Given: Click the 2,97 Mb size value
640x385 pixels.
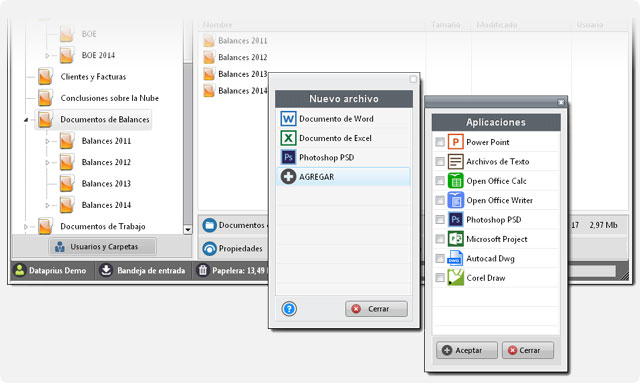Looking at the screenshot, I should click(603, 225).
